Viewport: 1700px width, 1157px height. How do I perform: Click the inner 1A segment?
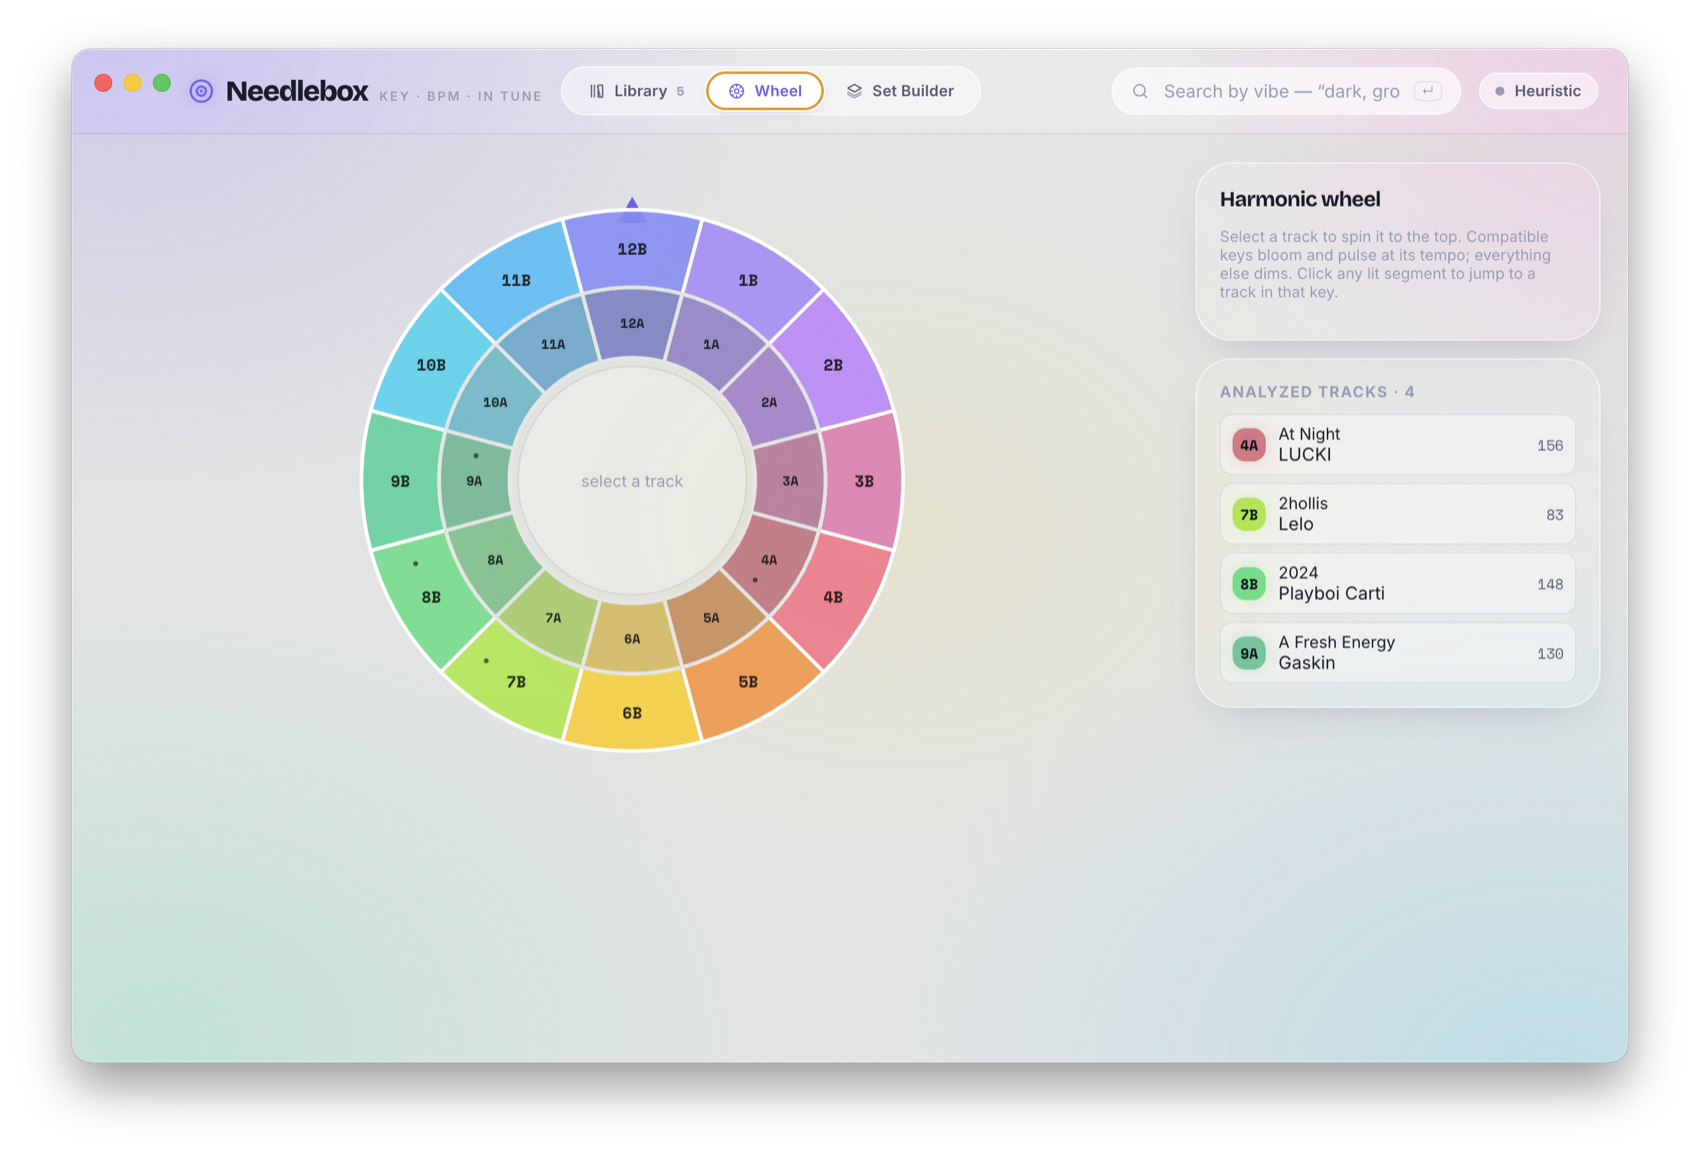tap(711, 344)
